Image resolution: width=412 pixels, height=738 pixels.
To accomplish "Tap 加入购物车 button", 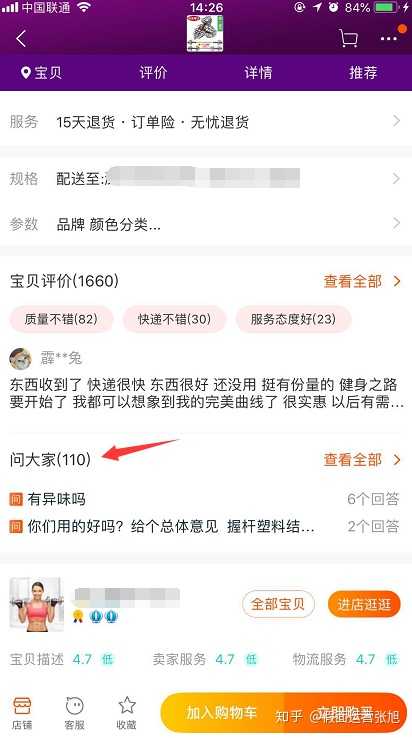I will (222, 713).
